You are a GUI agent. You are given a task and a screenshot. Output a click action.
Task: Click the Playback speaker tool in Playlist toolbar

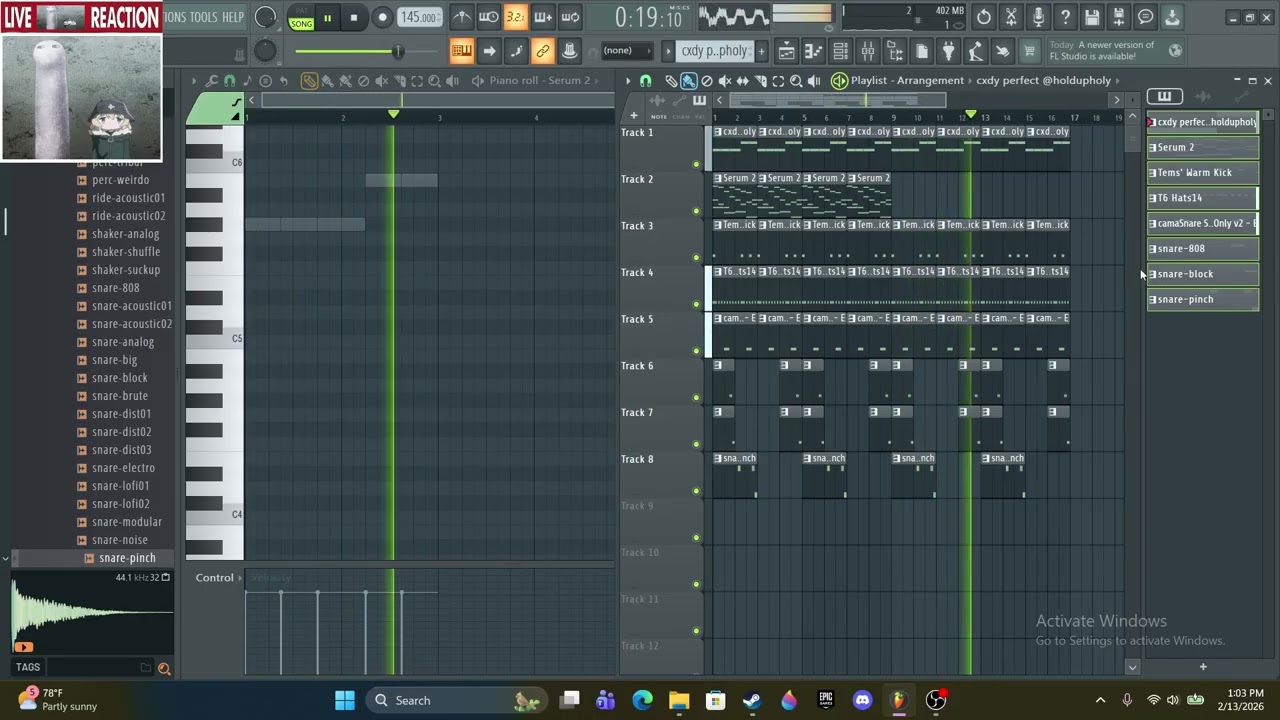815,81
